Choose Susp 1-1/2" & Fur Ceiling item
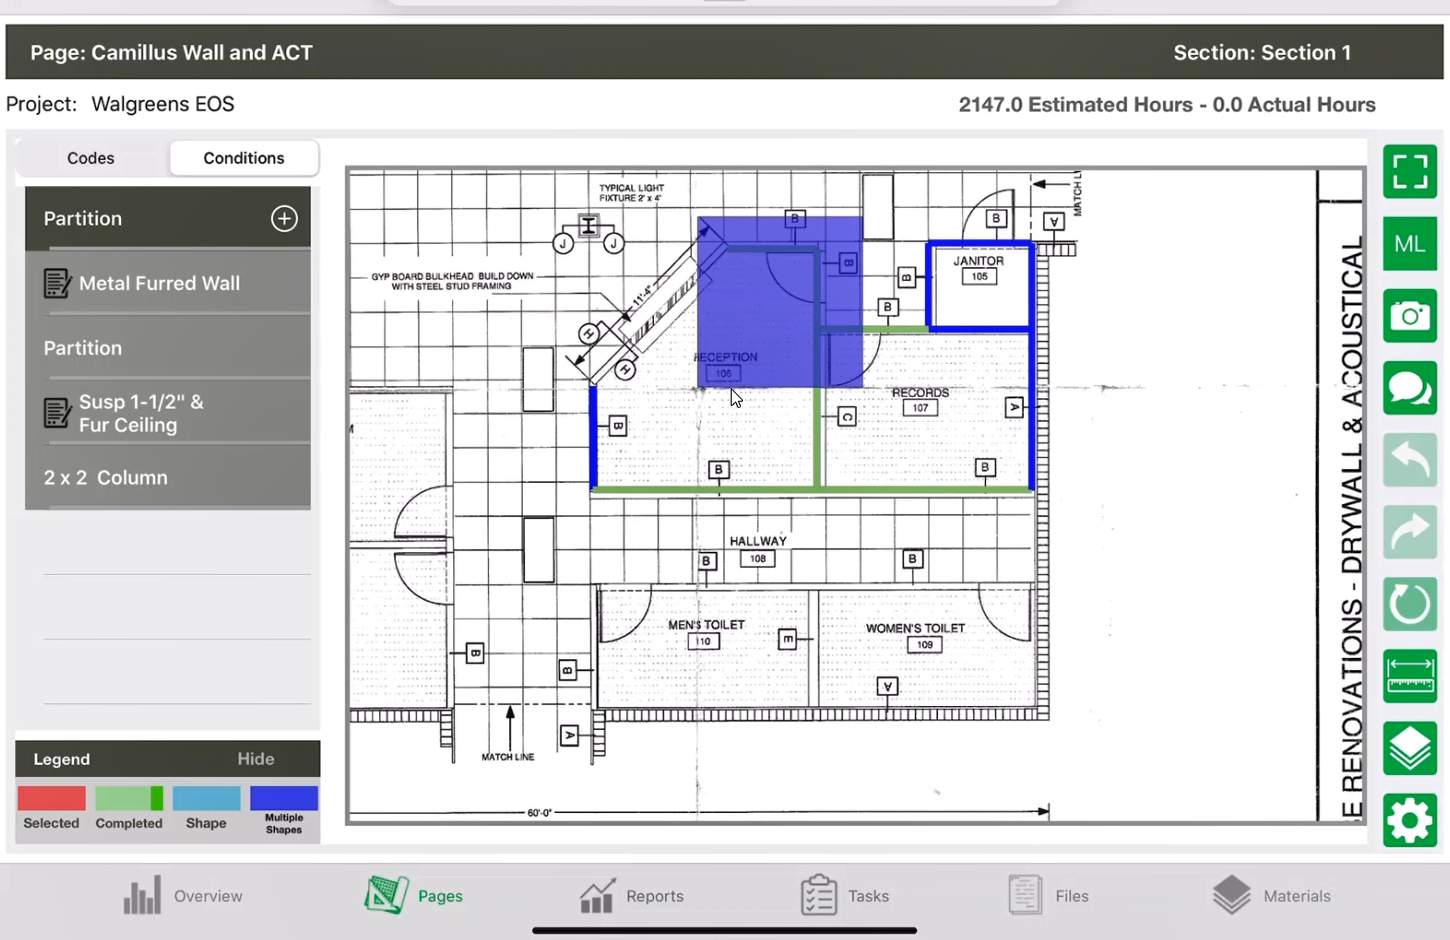 click(x=141, y=413)
